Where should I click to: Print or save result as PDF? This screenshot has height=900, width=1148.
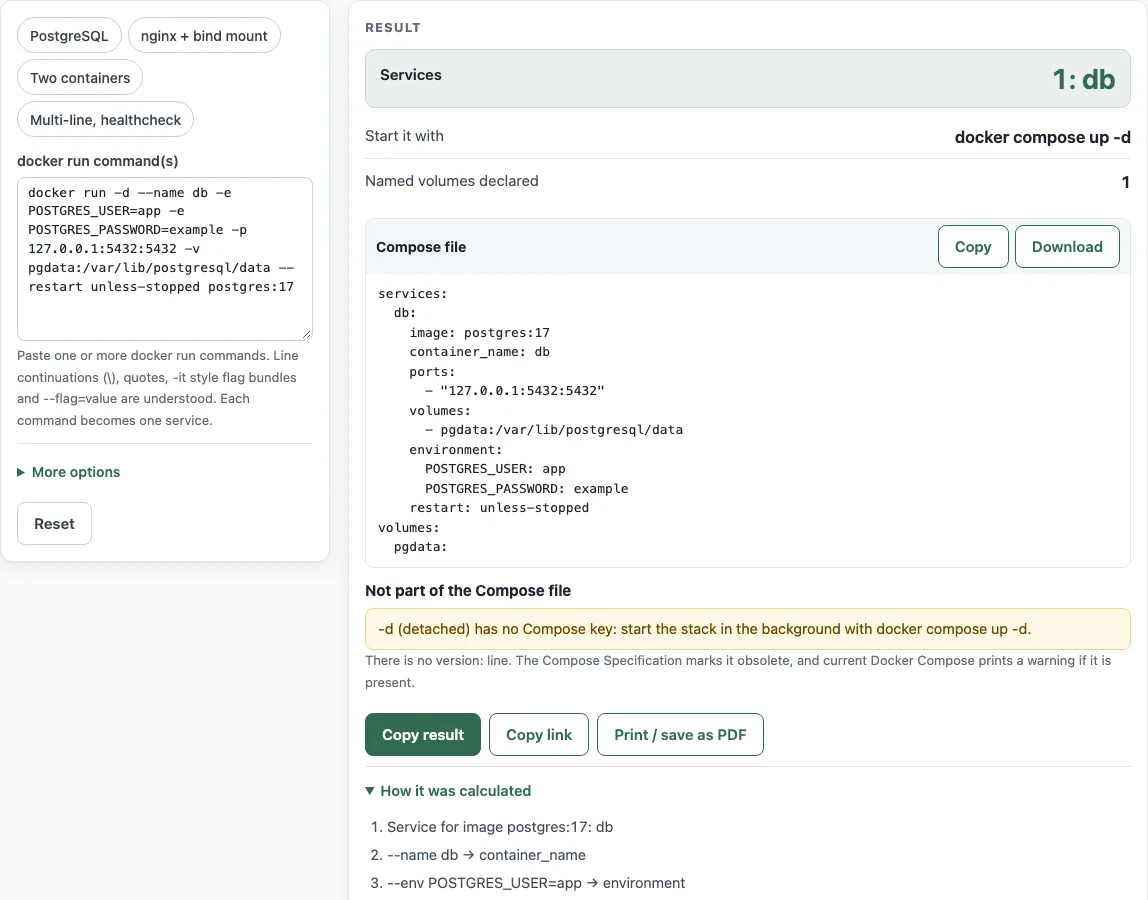680,734
